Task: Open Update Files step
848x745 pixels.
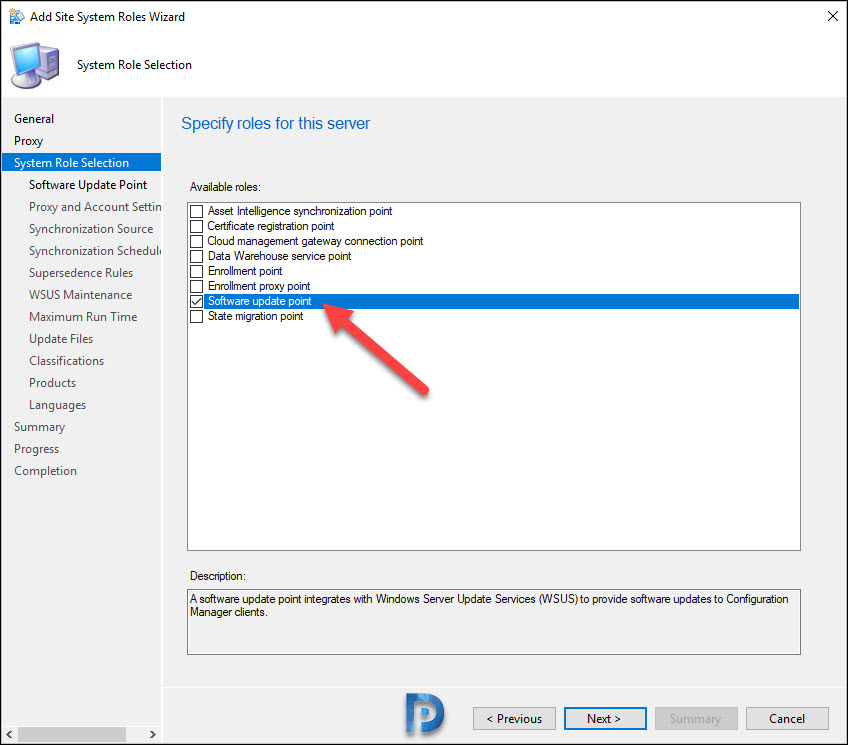Action: click(x=61, y=339)
